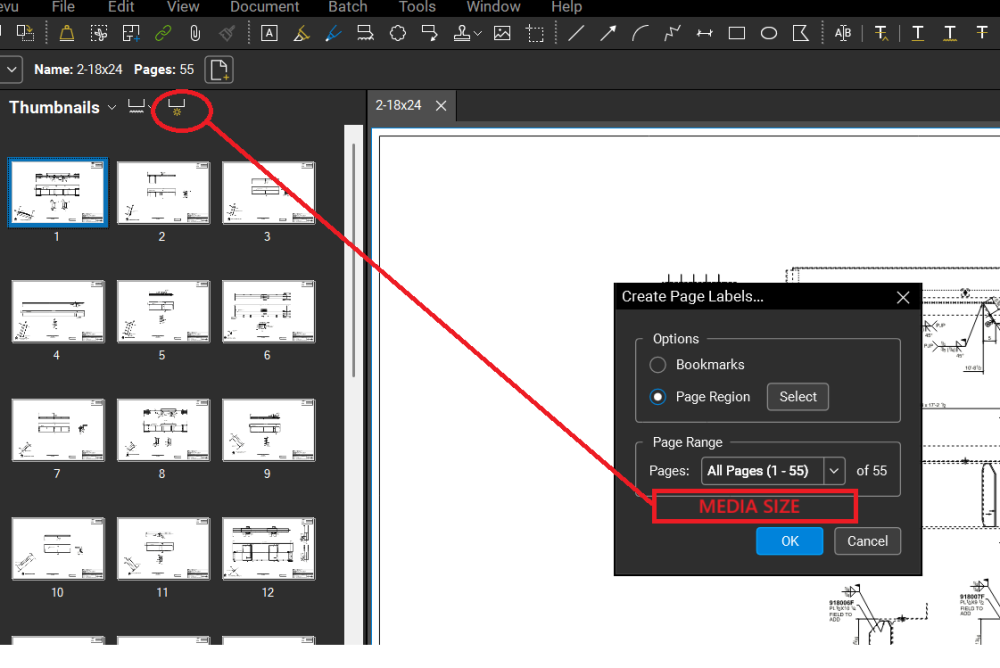
Task: Select the Rectangle tool
Action: (x=737, y=33)
